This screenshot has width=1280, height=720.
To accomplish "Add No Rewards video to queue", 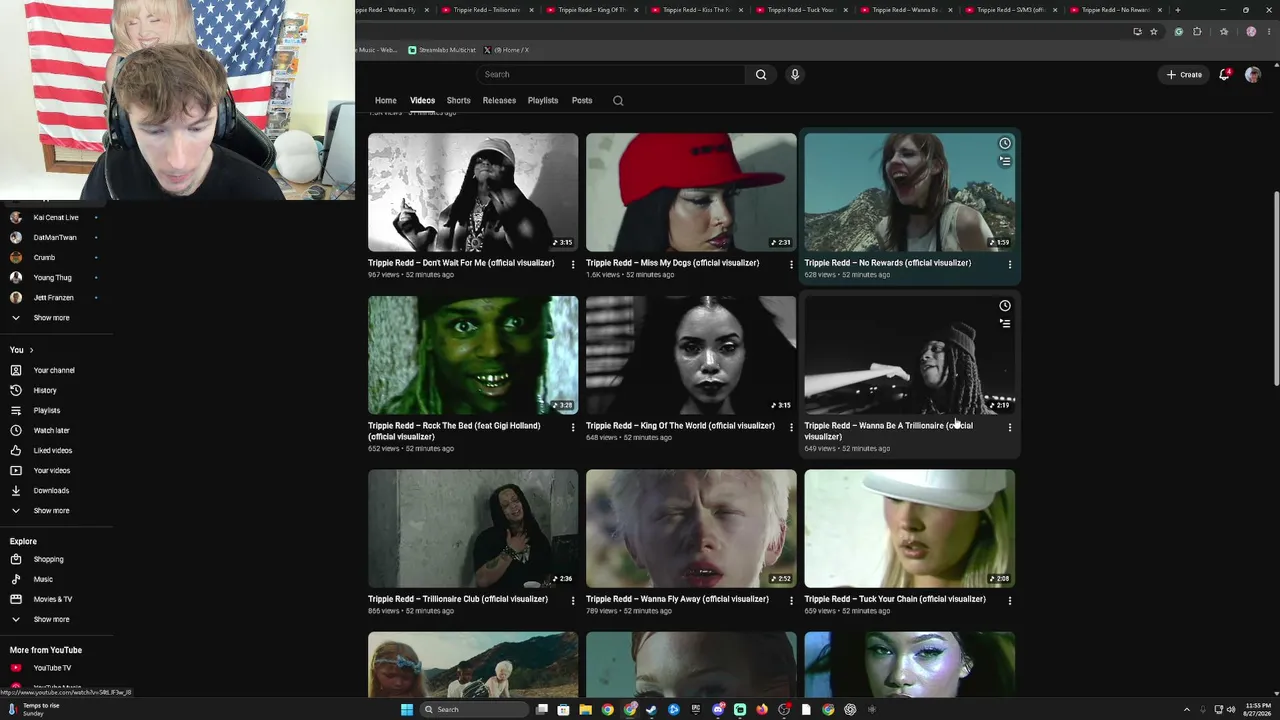I will 1005,161.
